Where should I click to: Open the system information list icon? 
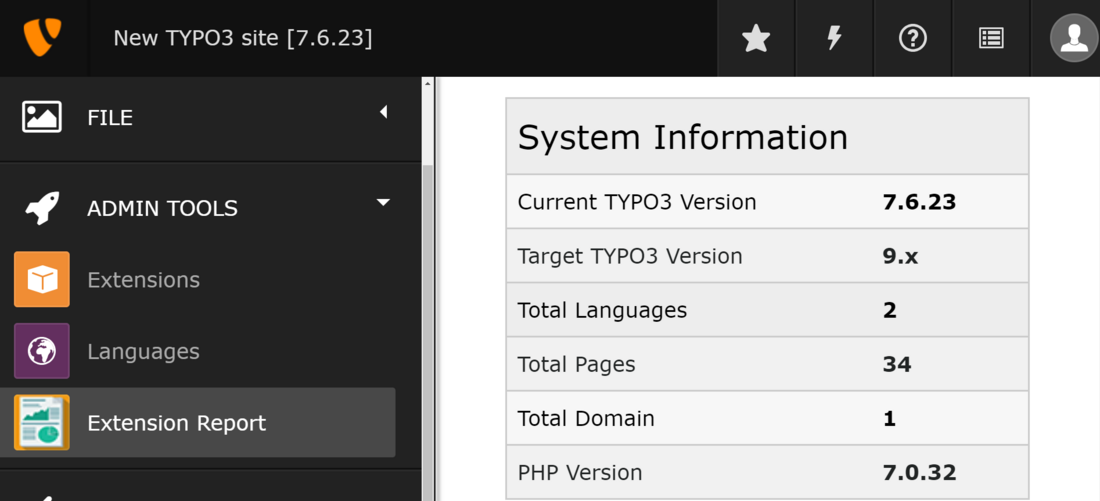tap(991, 38)
